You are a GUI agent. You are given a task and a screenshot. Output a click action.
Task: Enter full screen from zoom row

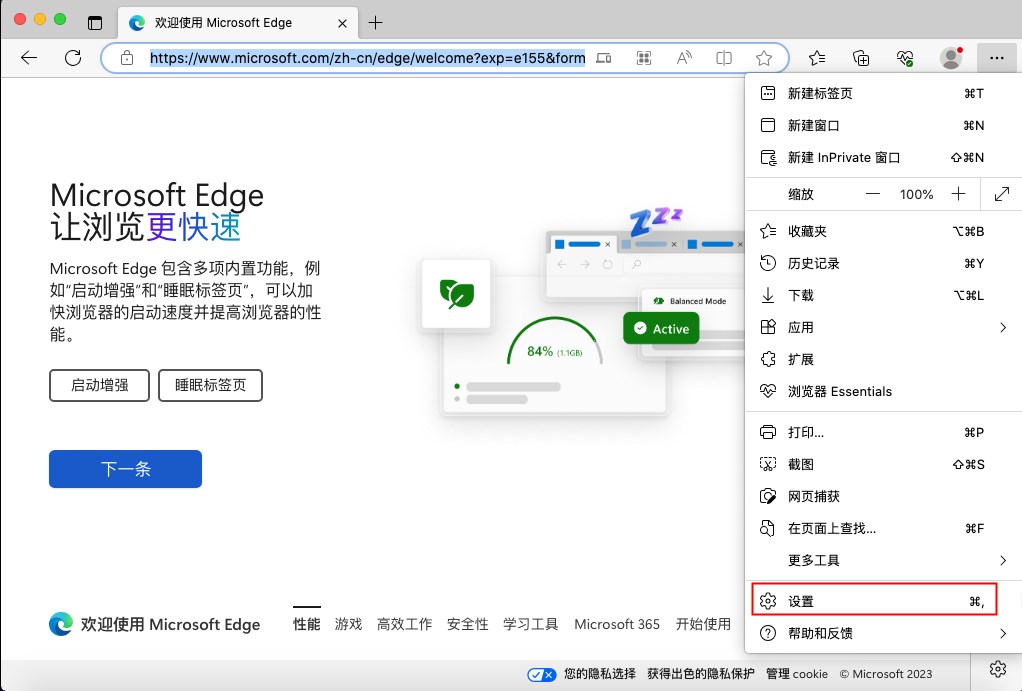point(1002,194)
